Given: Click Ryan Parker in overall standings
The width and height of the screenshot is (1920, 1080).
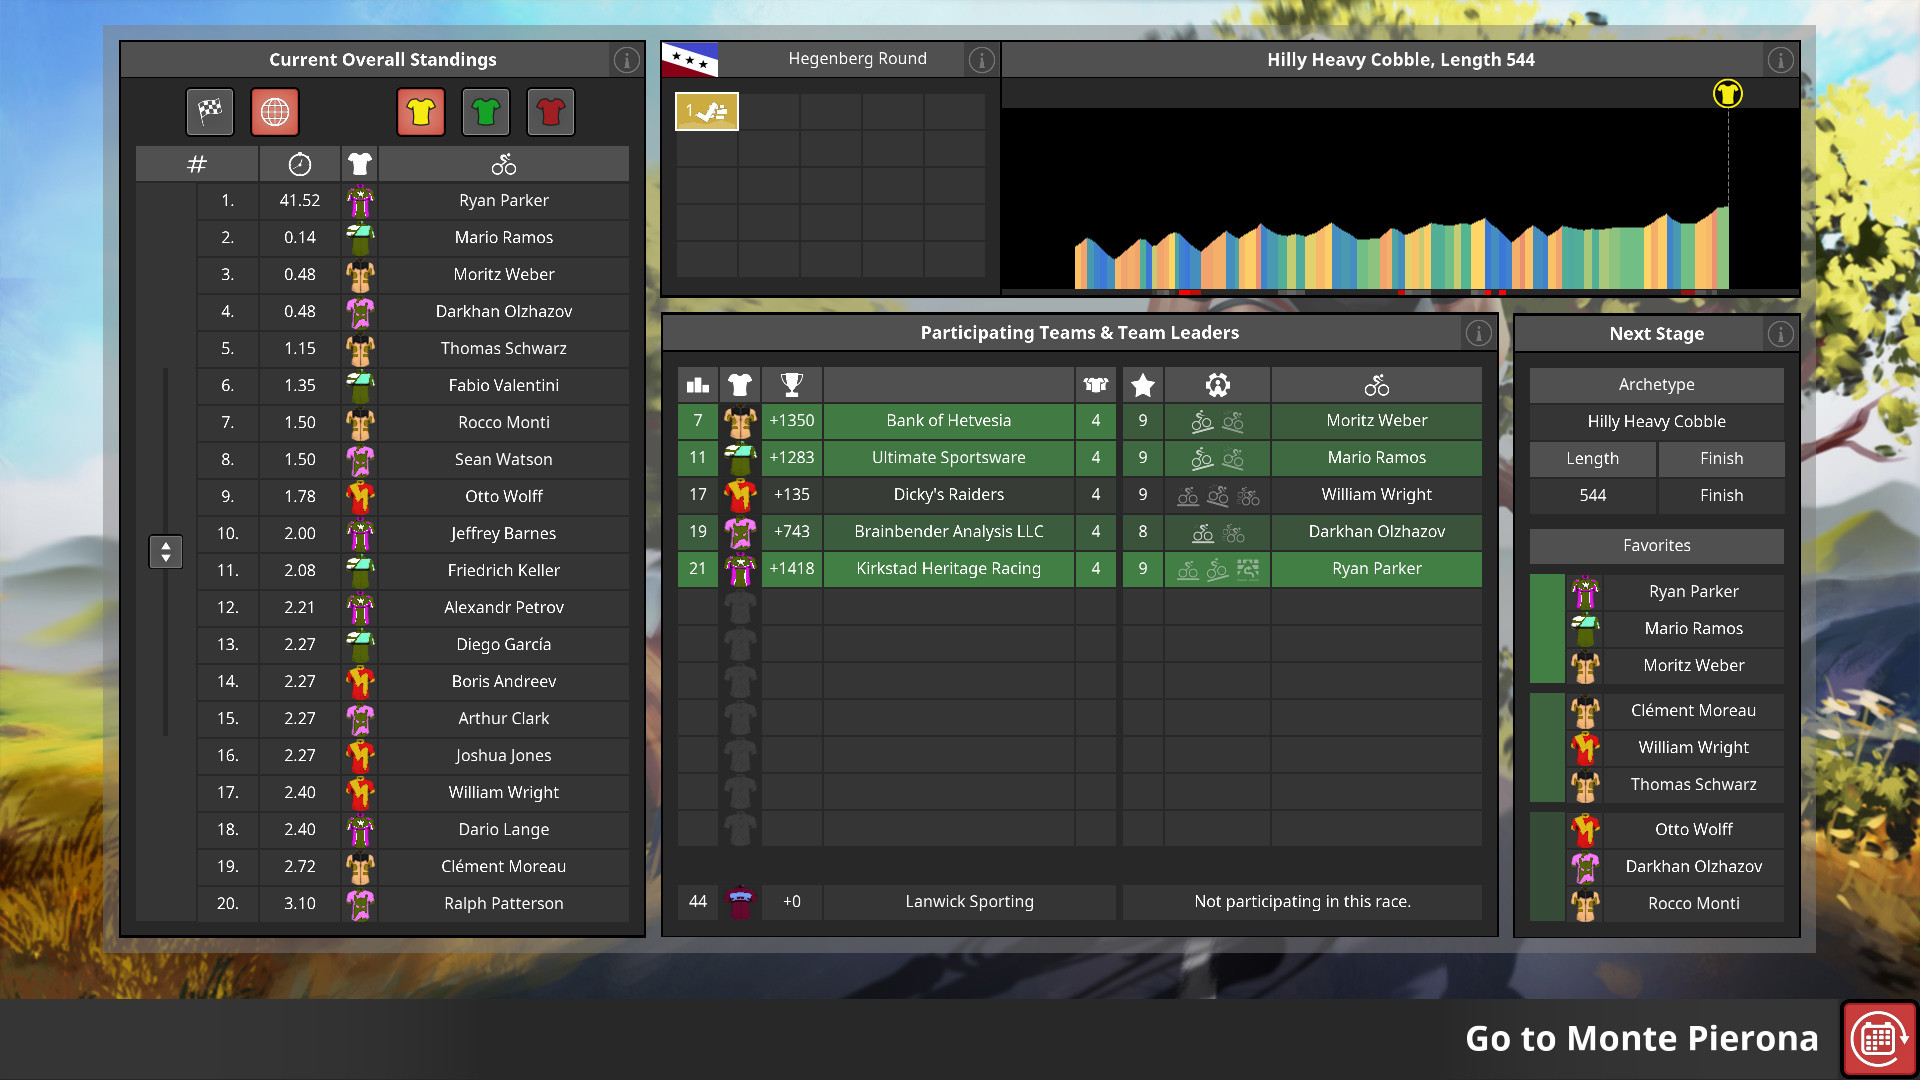Looking at the screenshot, I should pos(503,201).
